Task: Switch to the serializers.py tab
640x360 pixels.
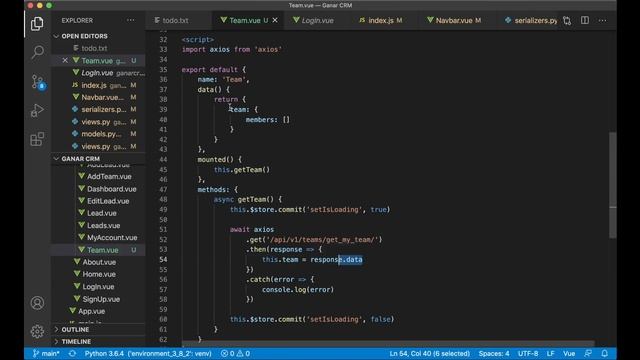Action: [x=535, y=20]
